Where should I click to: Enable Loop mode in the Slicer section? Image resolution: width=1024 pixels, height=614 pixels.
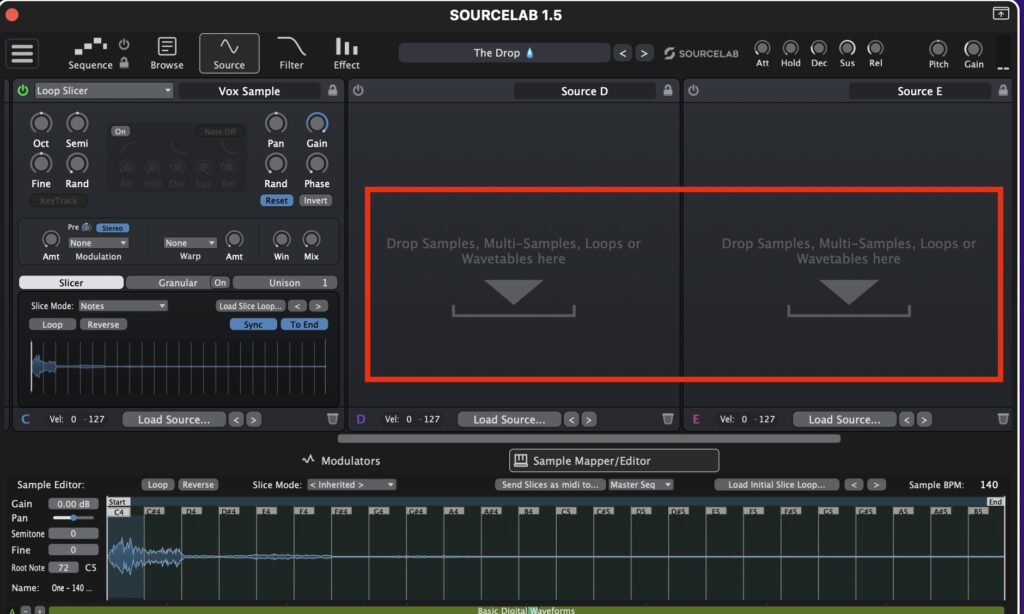pyautogui.click(x=51, y=324)
